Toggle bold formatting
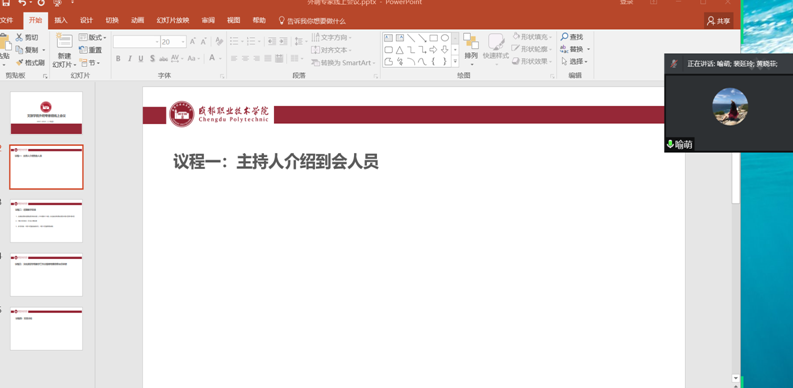This screenshot has height=388, width=793. 118,59
